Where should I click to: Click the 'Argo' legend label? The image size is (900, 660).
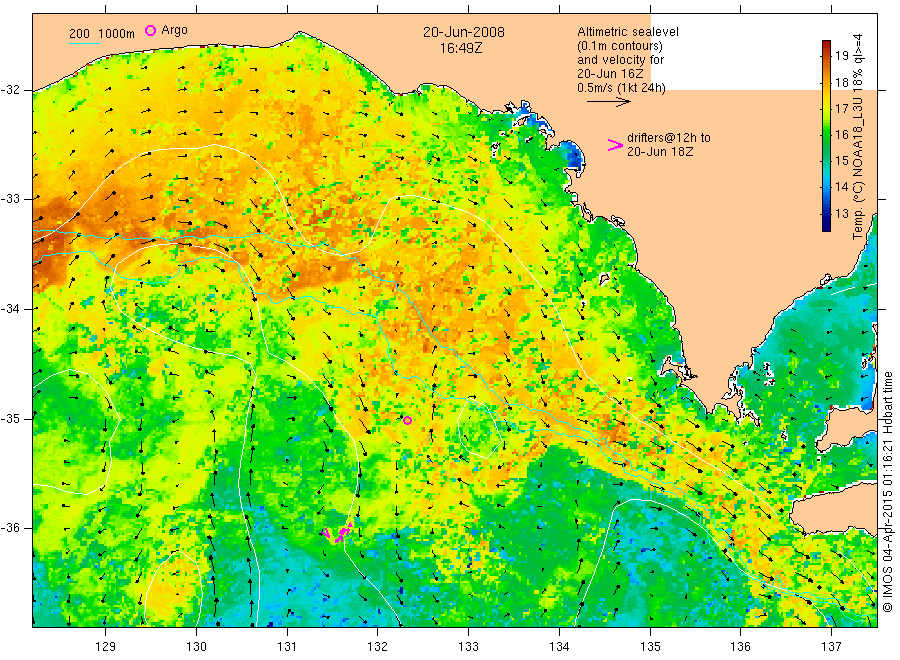click(x=174, y=30)
